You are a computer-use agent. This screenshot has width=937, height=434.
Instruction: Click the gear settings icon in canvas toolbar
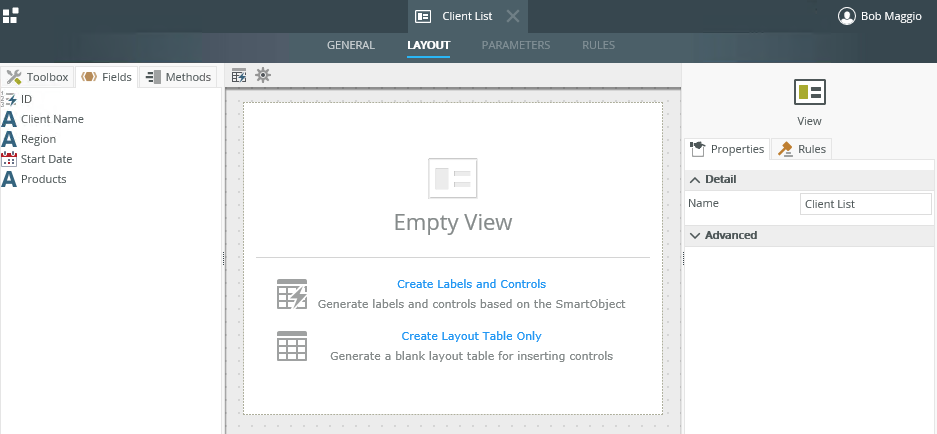[x=262, y=76]
